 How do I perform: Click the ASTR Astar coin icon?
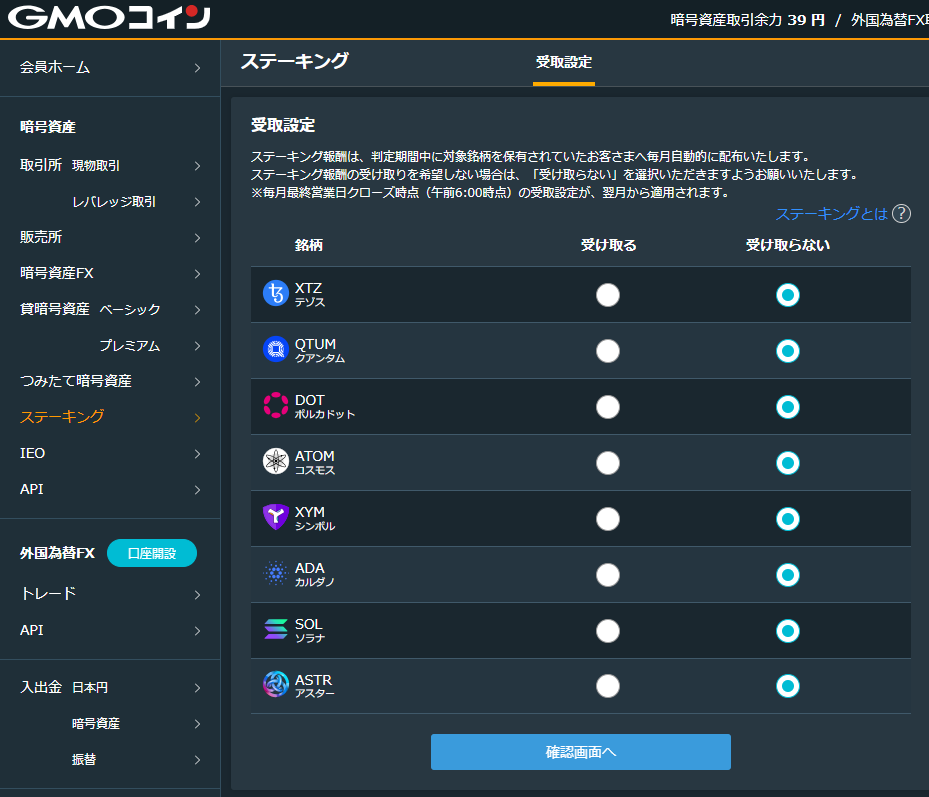point(276,684)
